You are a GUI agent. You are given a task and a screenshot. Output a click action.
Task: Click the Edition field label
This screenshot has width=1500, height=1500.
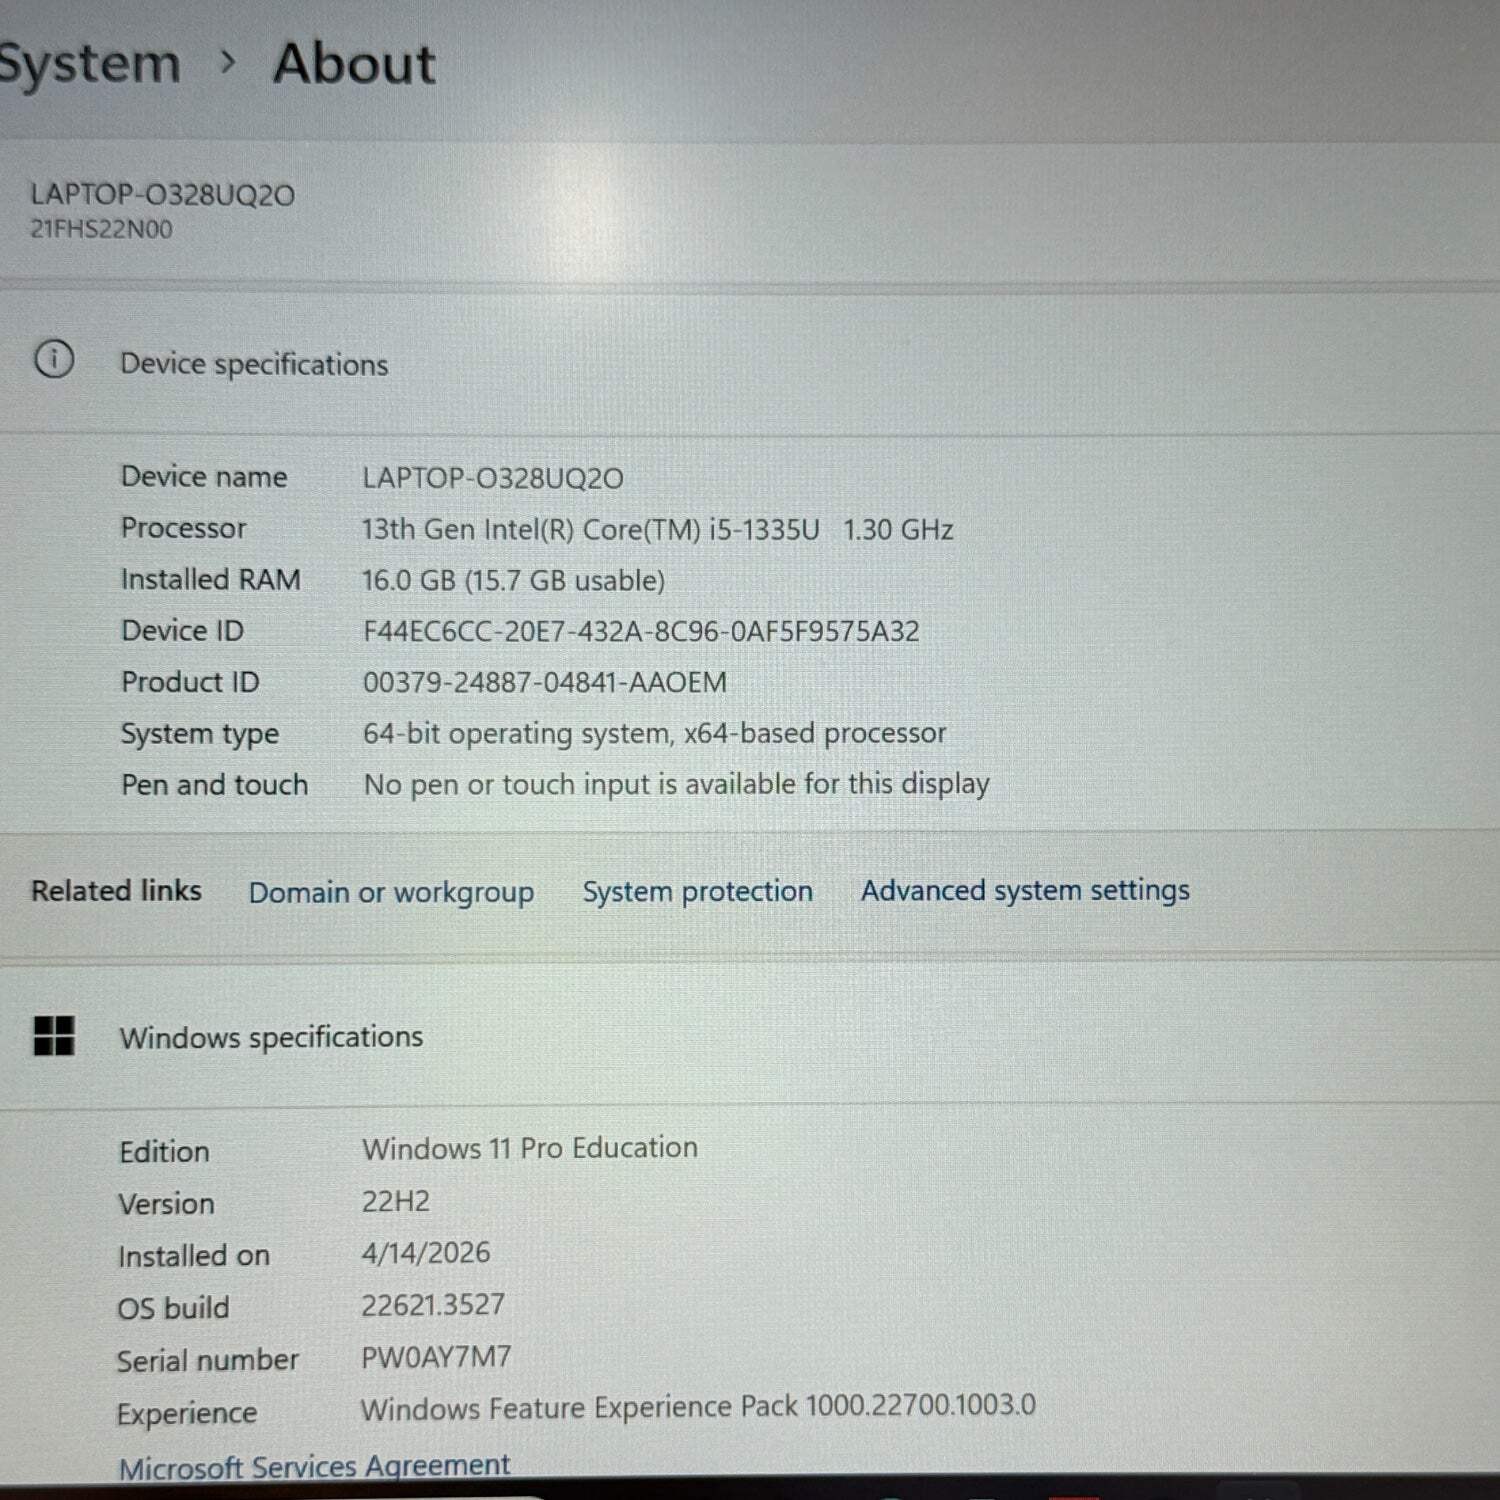pos(164,1152)
